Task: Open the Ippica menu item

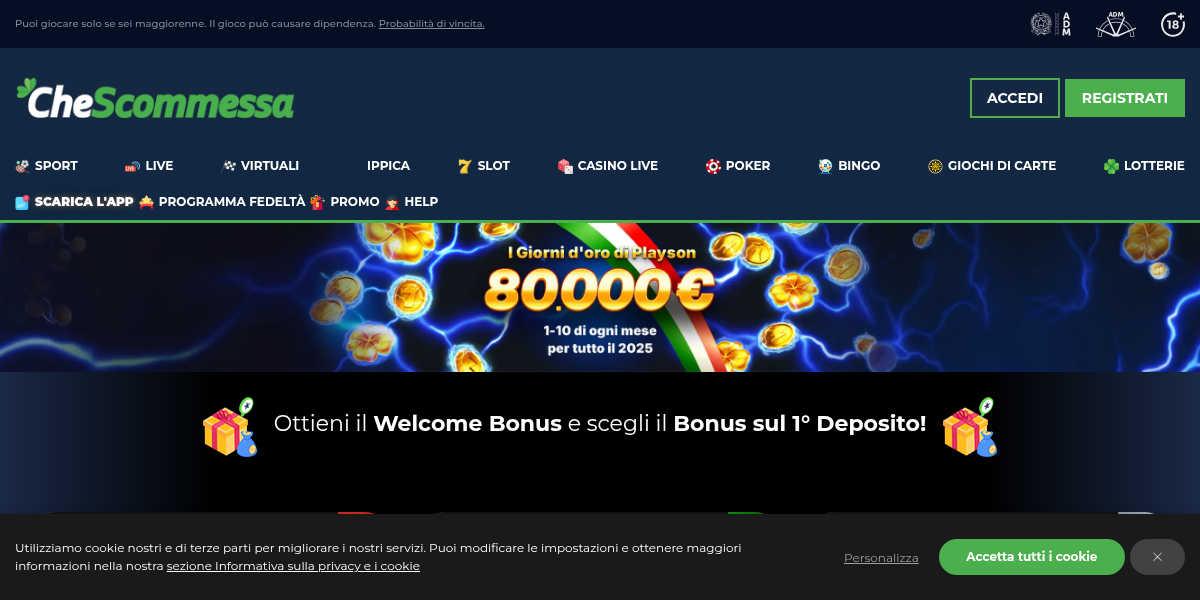Action: click(388, 166)
